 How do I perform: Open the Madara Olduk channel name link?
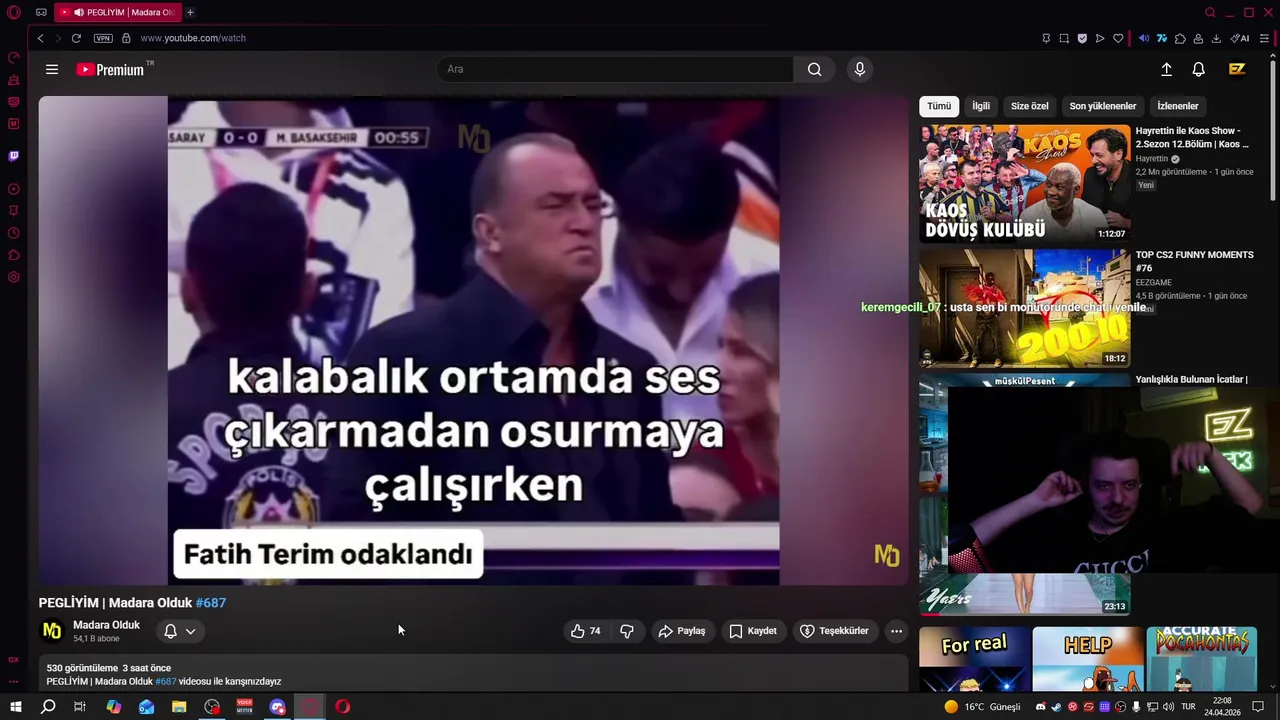tap(106, 625)
